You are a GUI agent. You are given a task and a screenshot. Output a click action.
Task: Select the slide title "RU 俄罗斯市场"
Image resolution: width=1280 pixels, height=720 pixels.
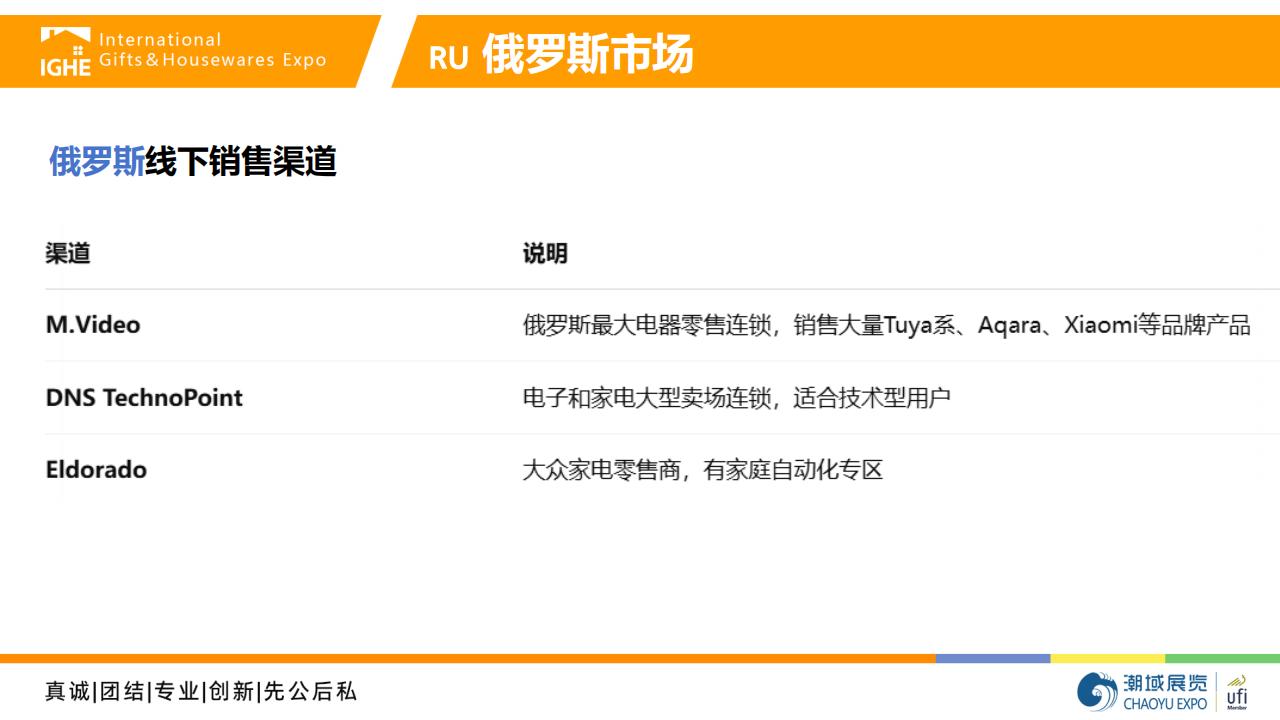[560, 55]
